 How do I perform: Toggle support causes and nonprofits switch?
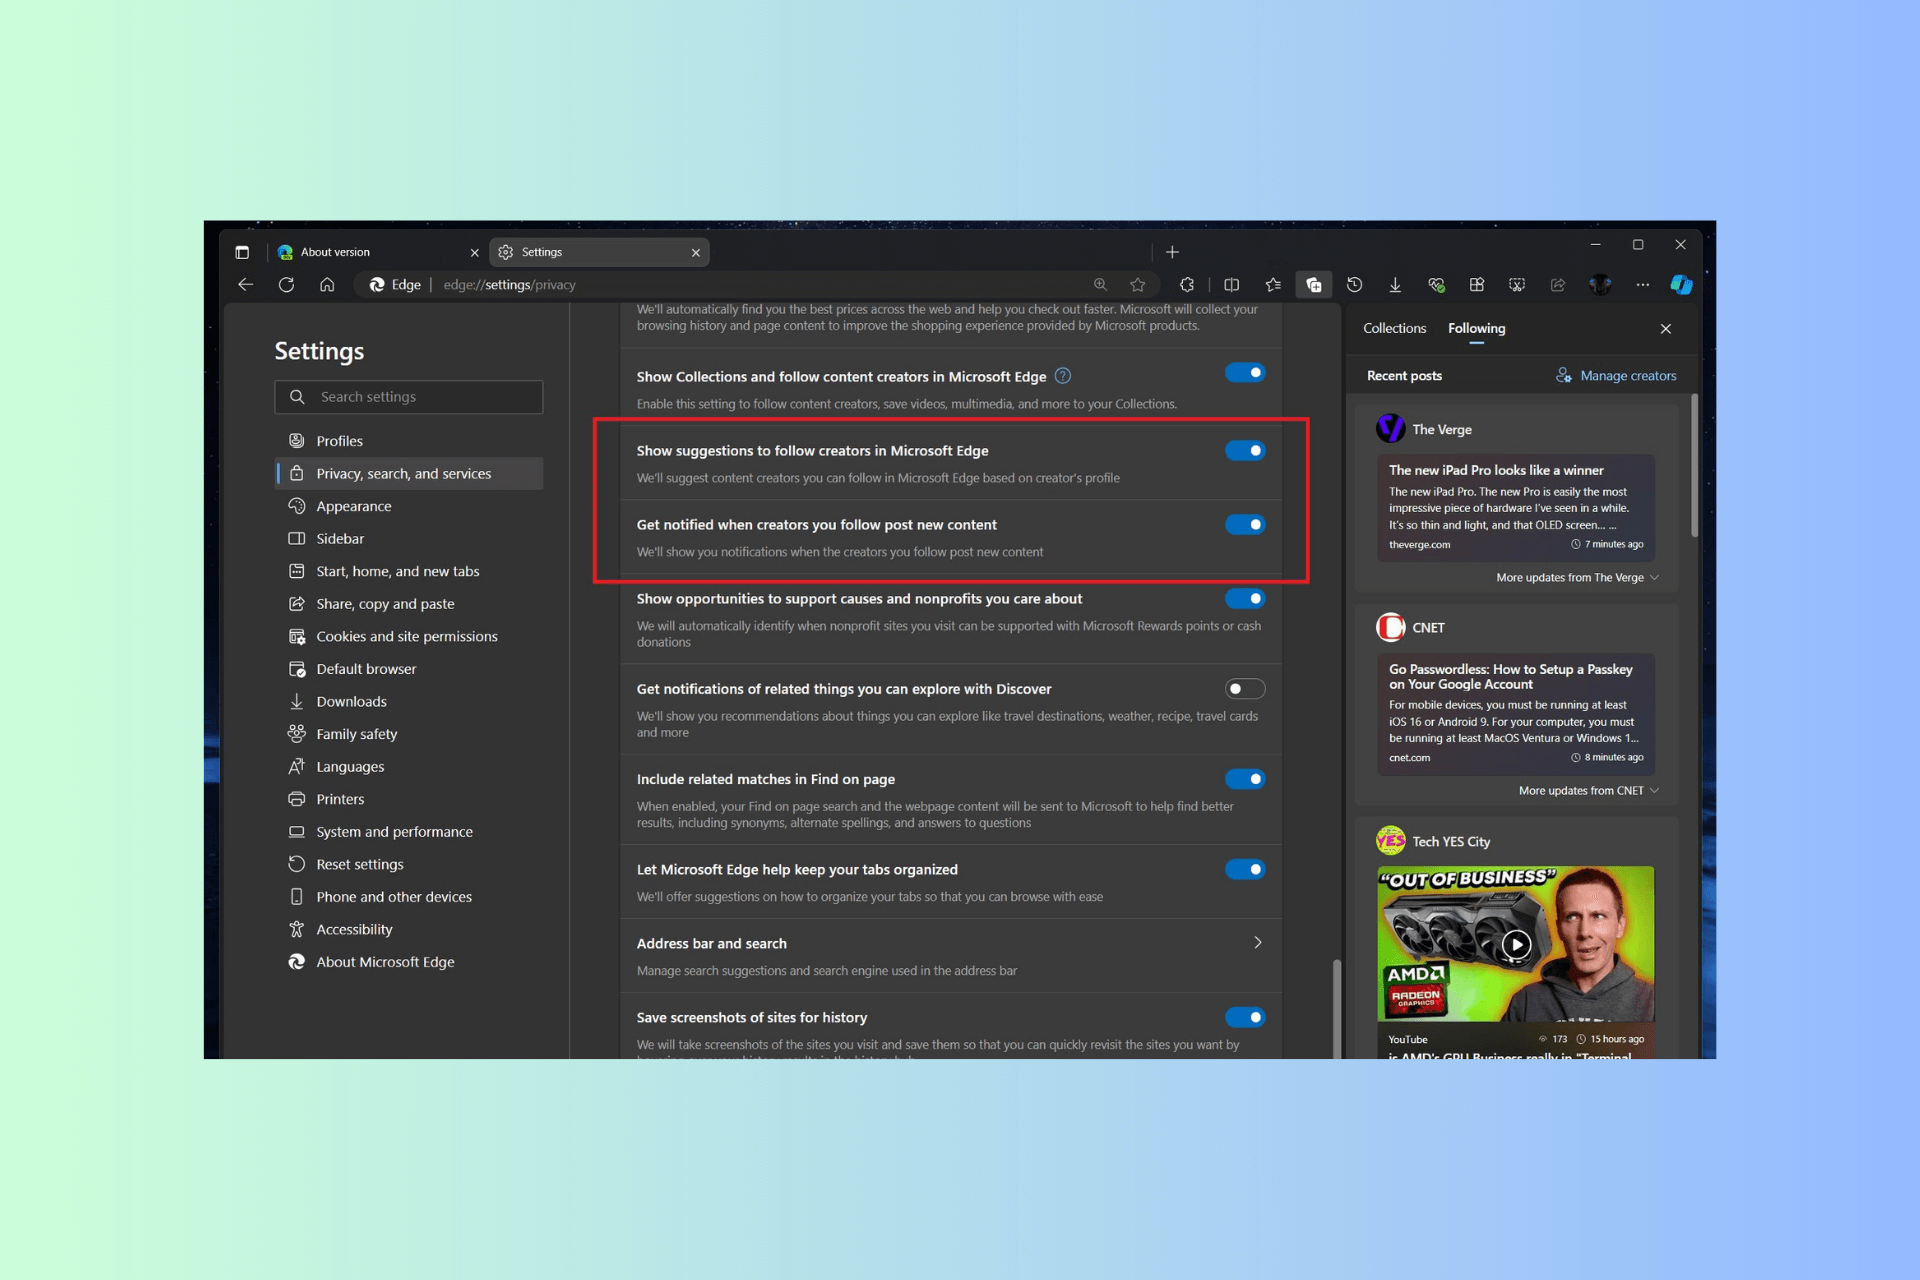[1245, 599]
